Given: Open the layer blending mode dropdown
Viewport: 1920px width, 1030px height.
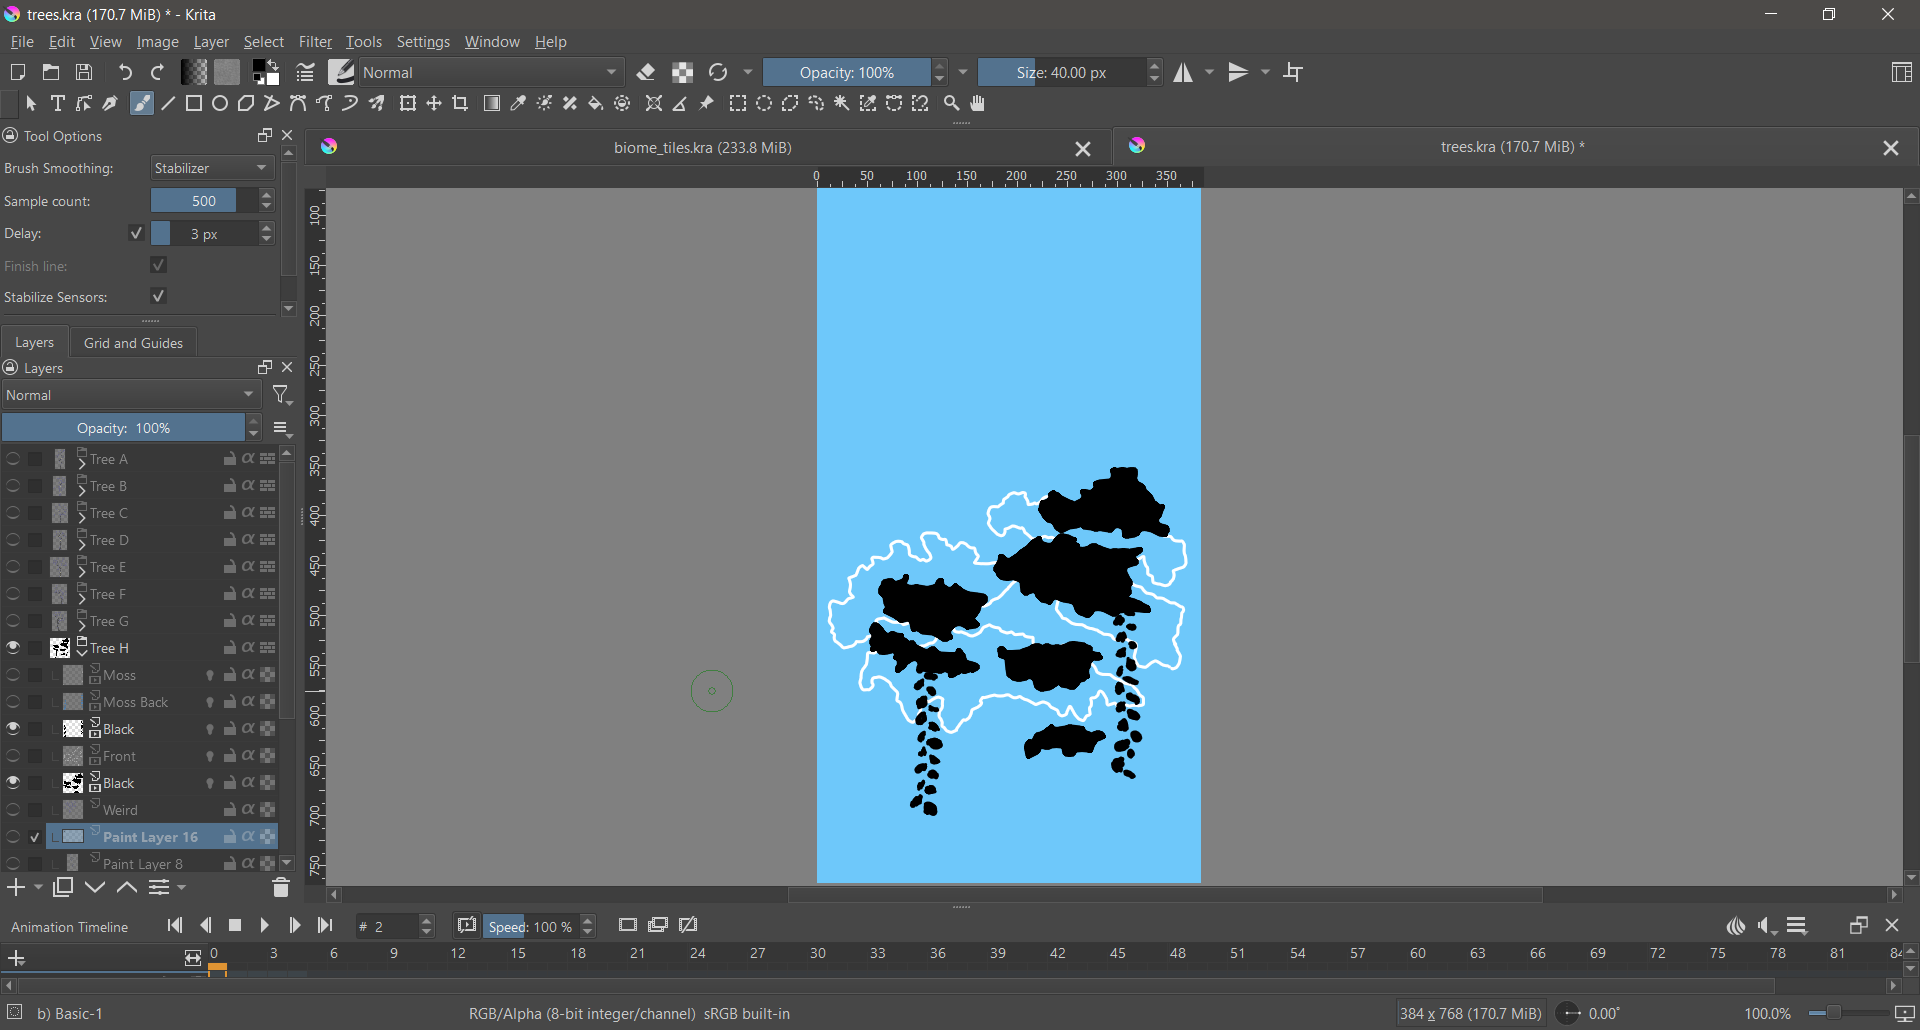Looking at the screenshot, I should [131, 395].
